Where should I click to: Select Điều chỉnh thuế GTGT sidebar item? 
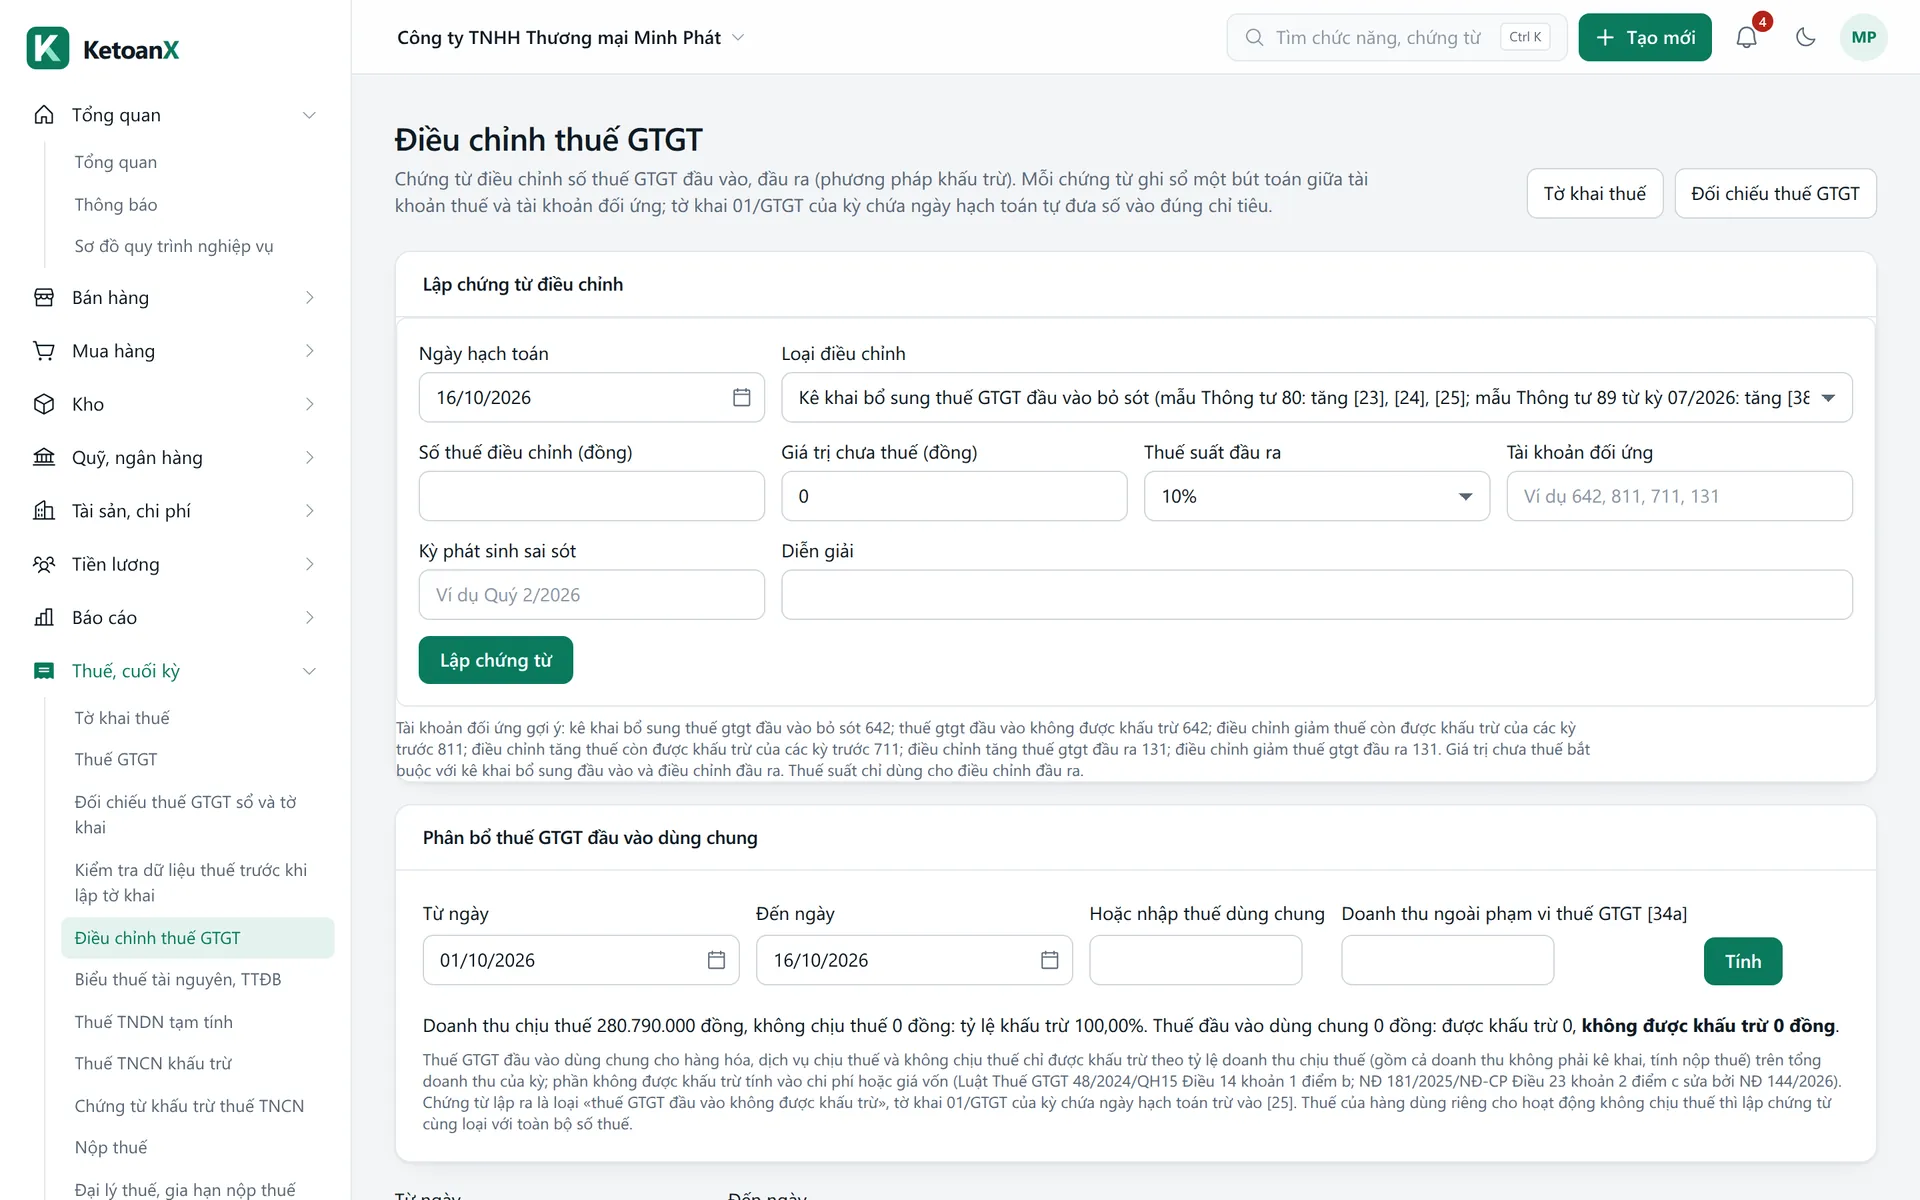[198, 938]
